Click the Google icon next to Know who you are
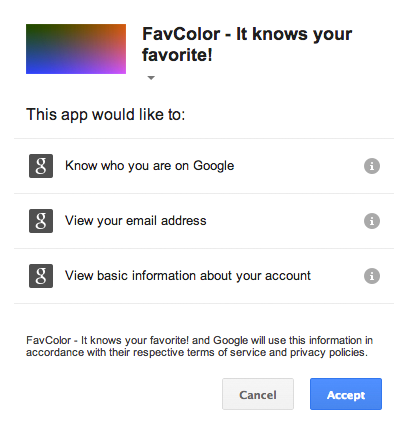416x424 pixels. click(x=41, y=166)
